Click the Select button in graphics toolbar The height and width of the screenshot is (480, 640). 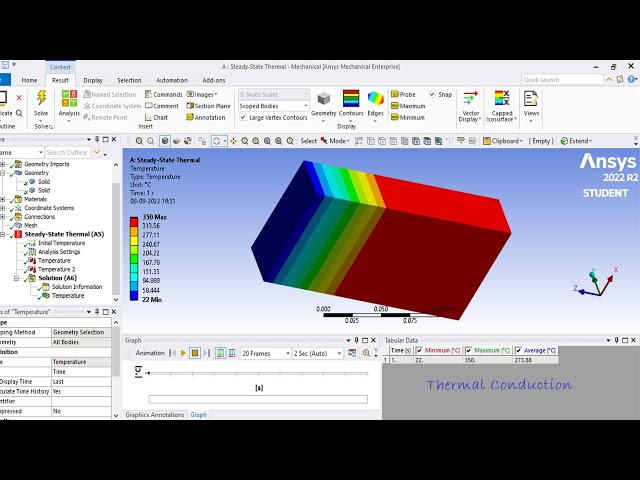pos(309,141)
